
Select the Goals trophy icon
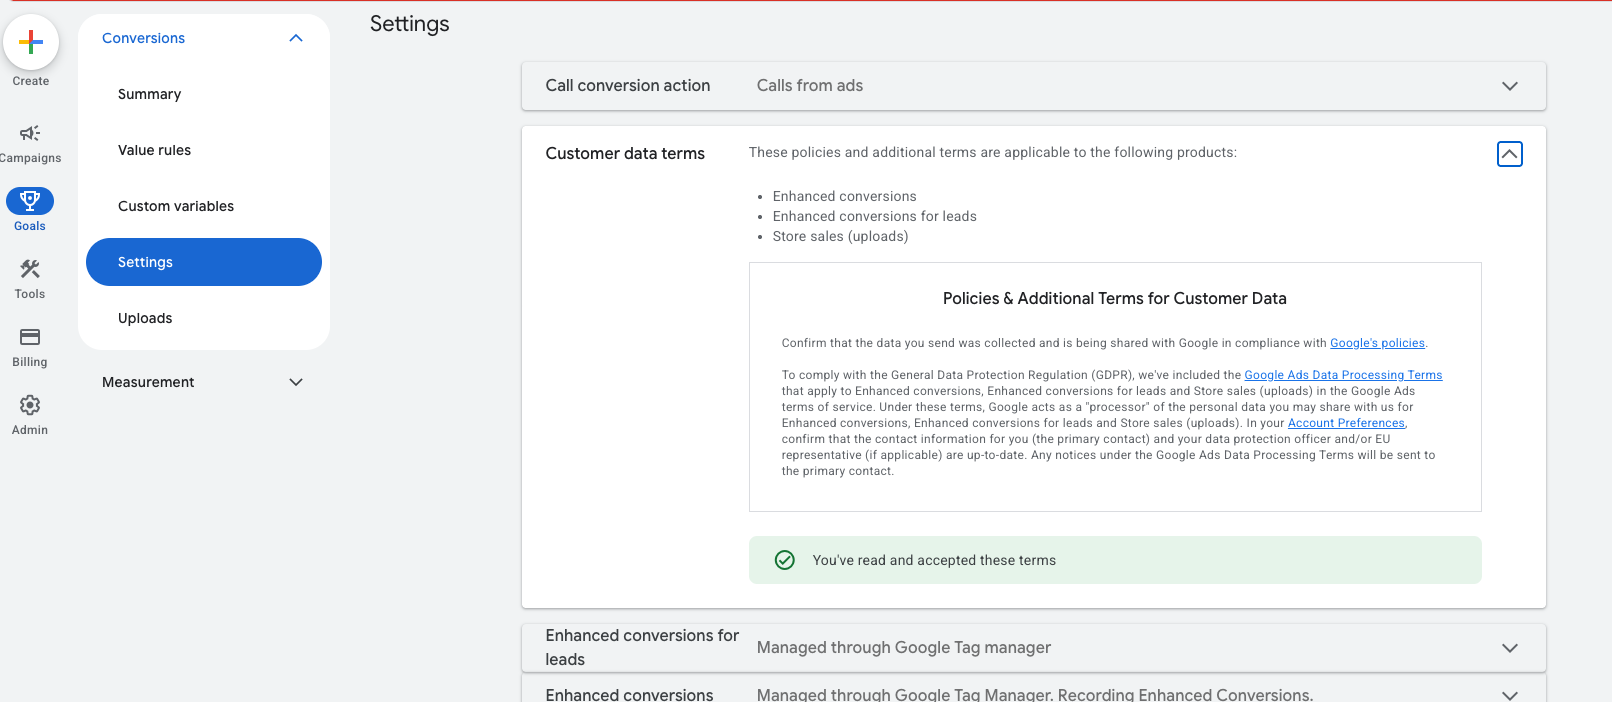(30, 201)
